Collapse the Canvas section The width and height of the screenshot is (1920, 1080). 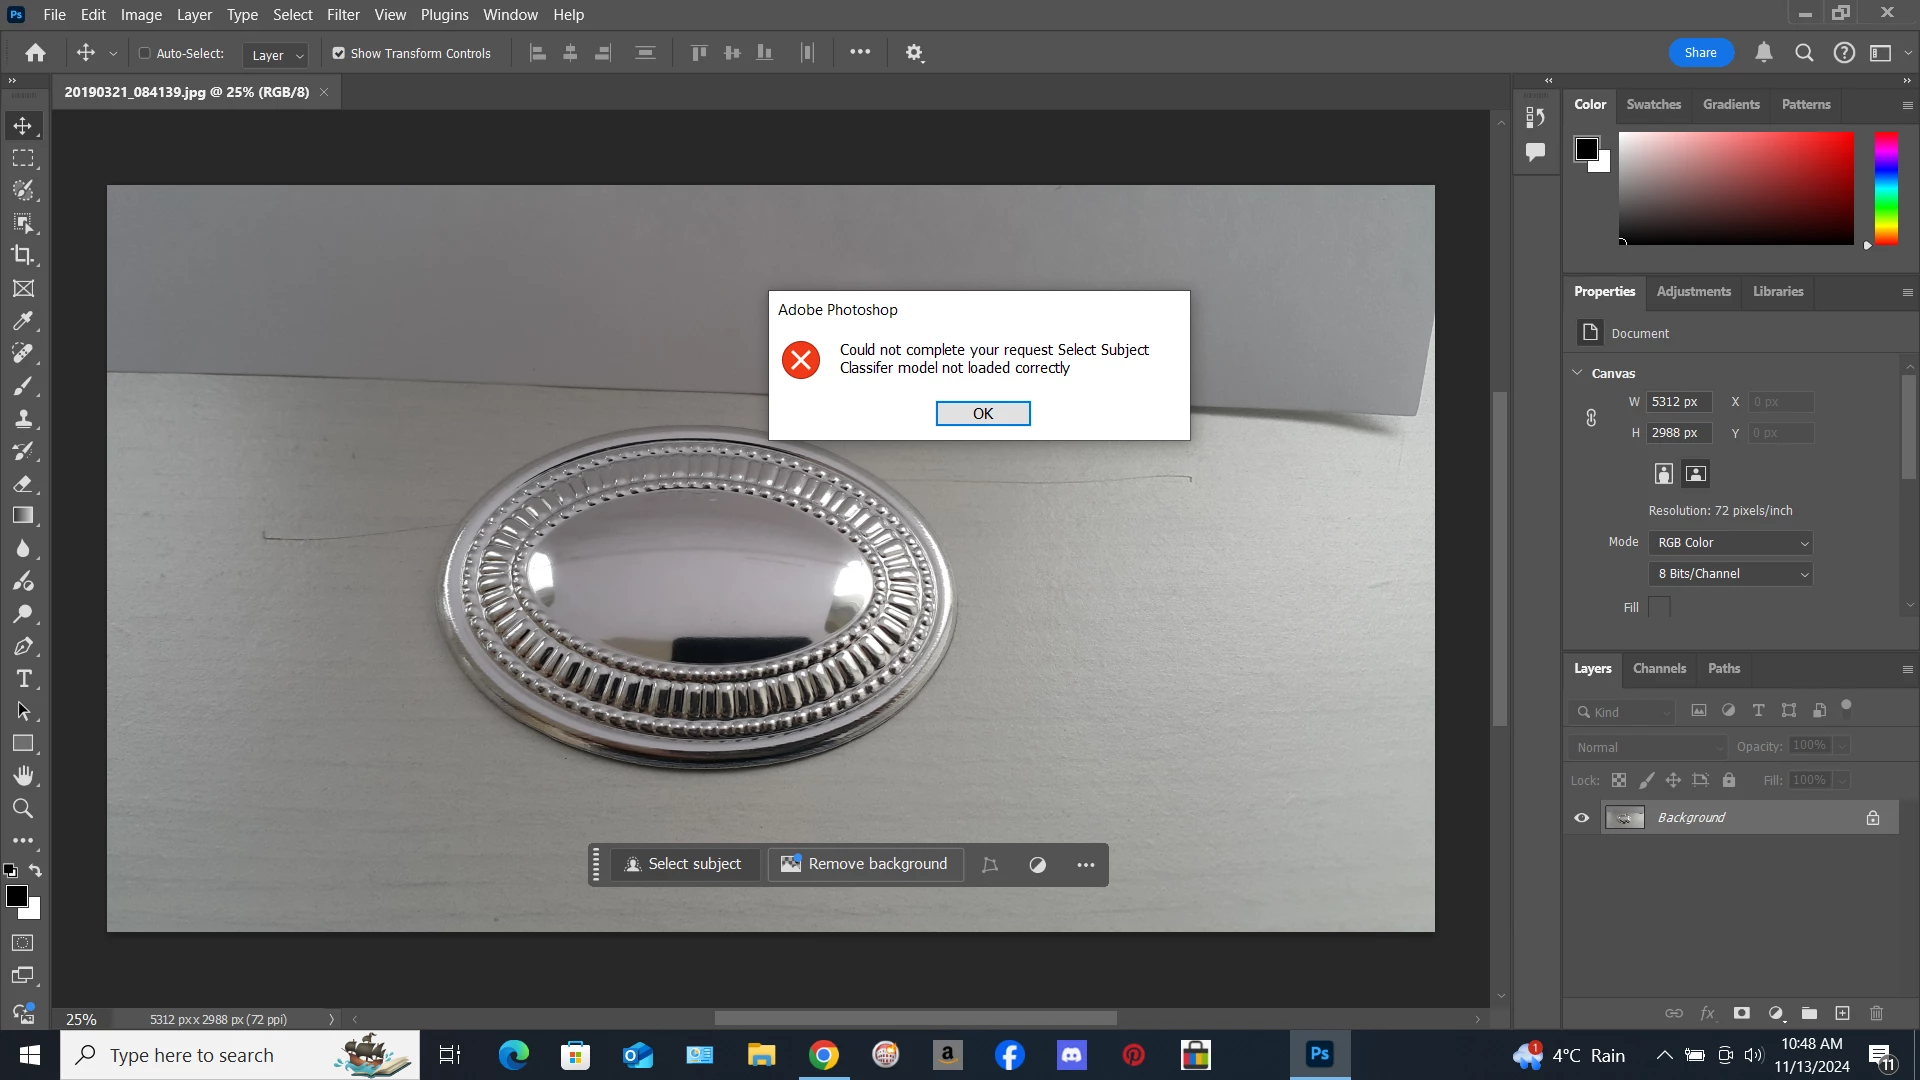[1578, 373]
